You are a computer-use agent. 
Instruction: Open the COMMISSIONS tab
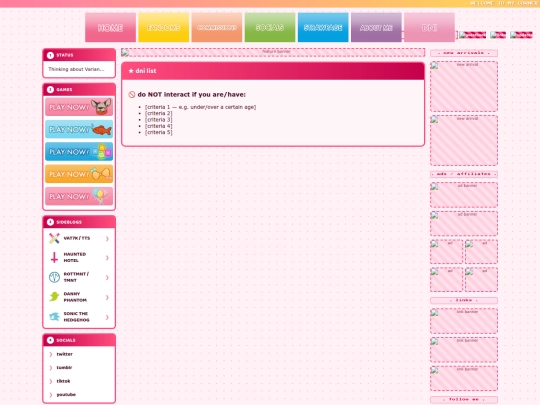pyautogui.click(x=217, y=28)
